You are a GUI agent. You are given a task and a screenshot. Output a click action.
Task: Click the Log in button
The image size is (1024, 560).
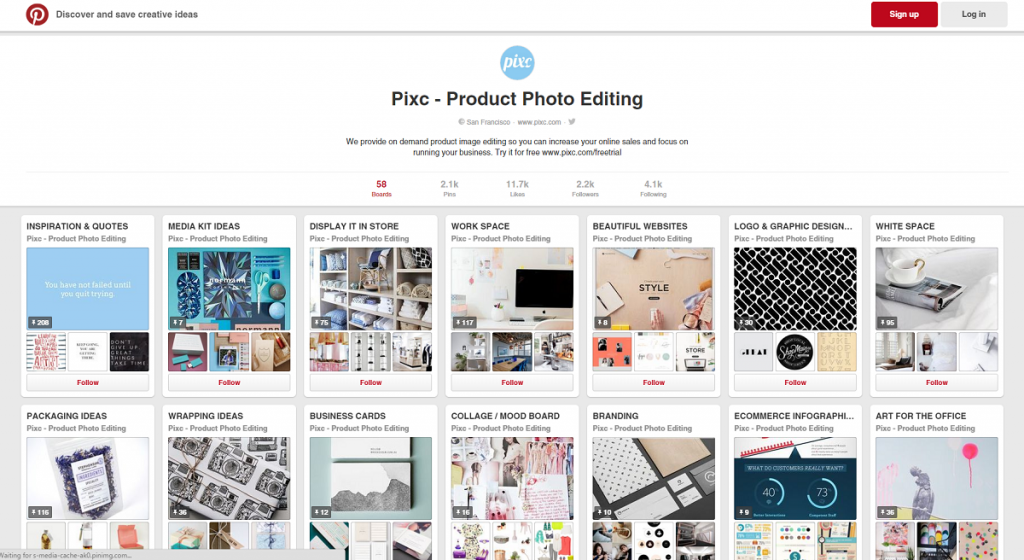[x=973, y=14]
